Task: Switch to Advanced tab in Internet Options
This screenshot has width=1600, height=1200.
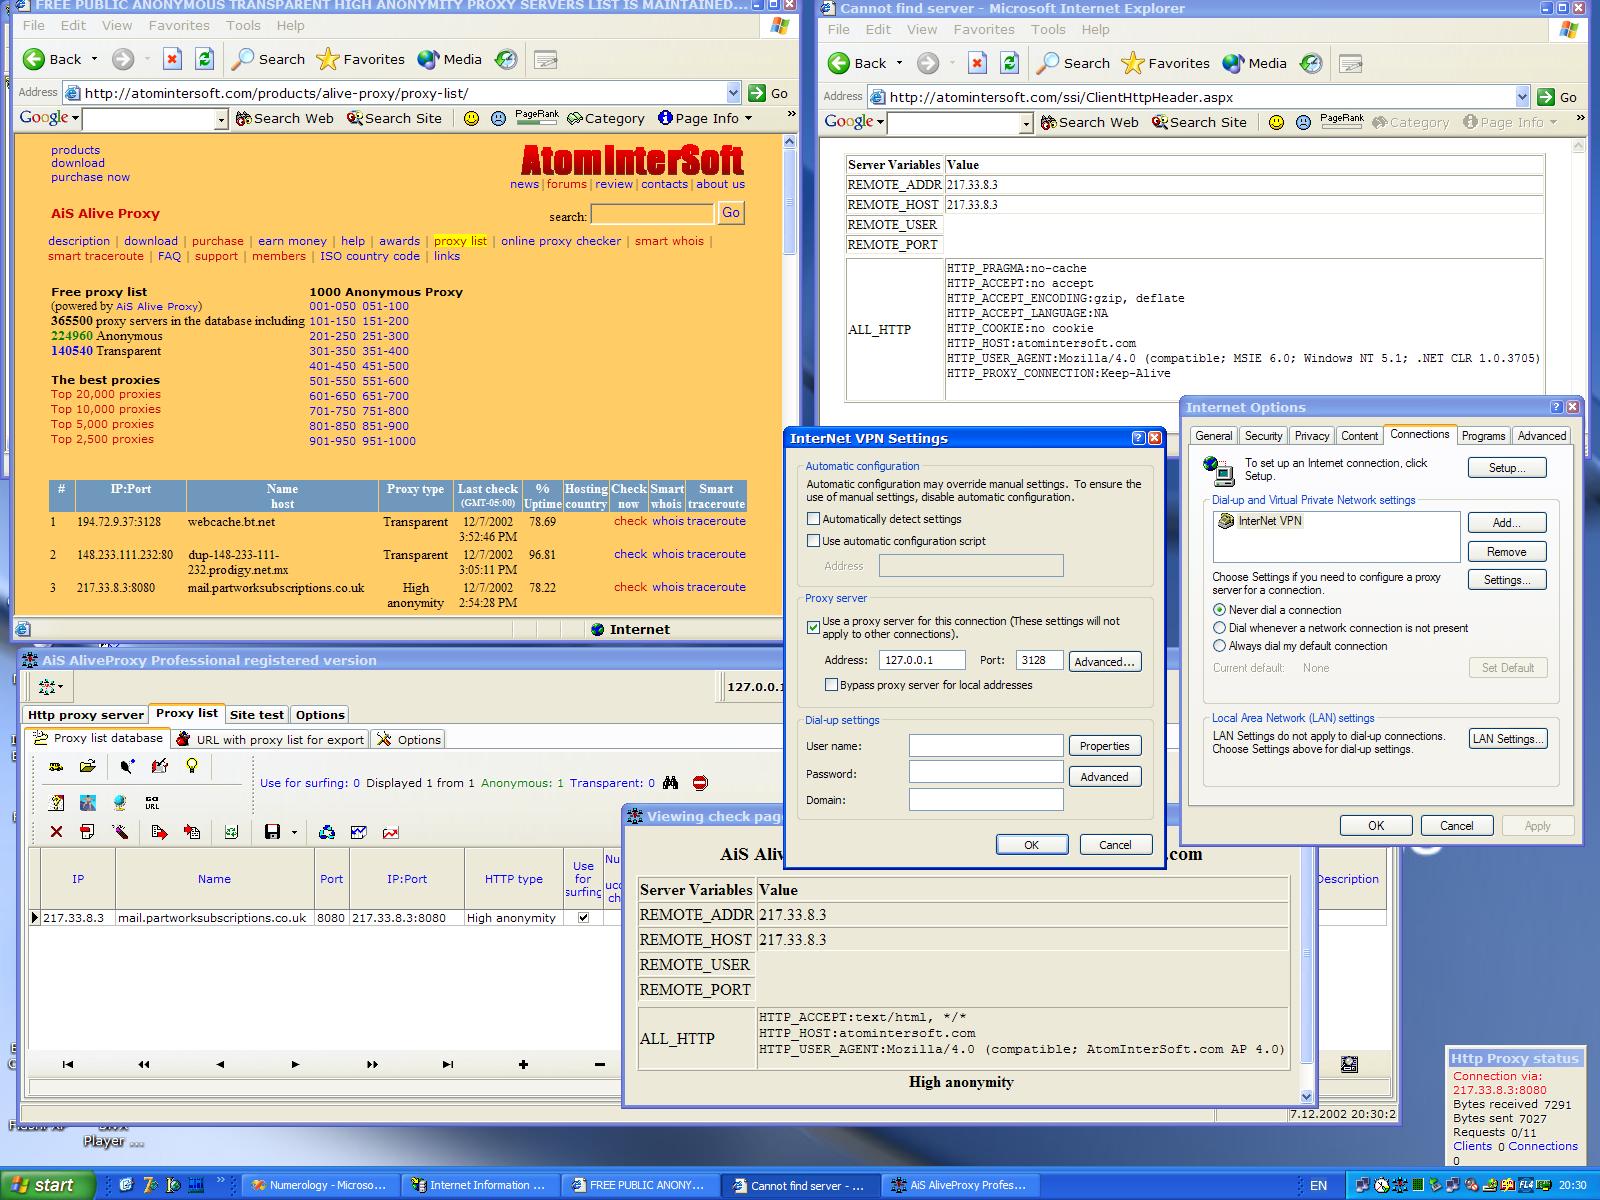Action: point(1541,436)
